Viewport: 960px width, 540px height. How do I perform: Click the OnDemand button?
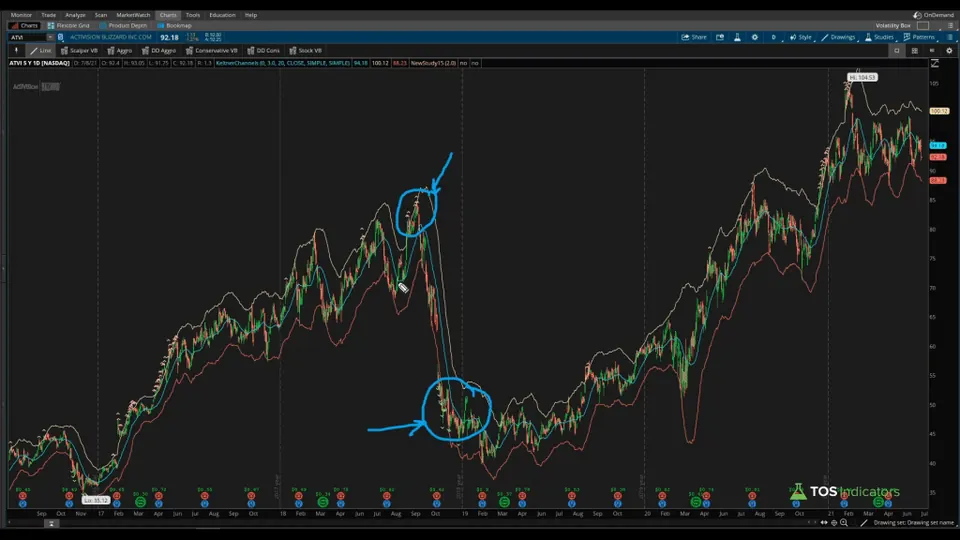click(x=934, y=15)
